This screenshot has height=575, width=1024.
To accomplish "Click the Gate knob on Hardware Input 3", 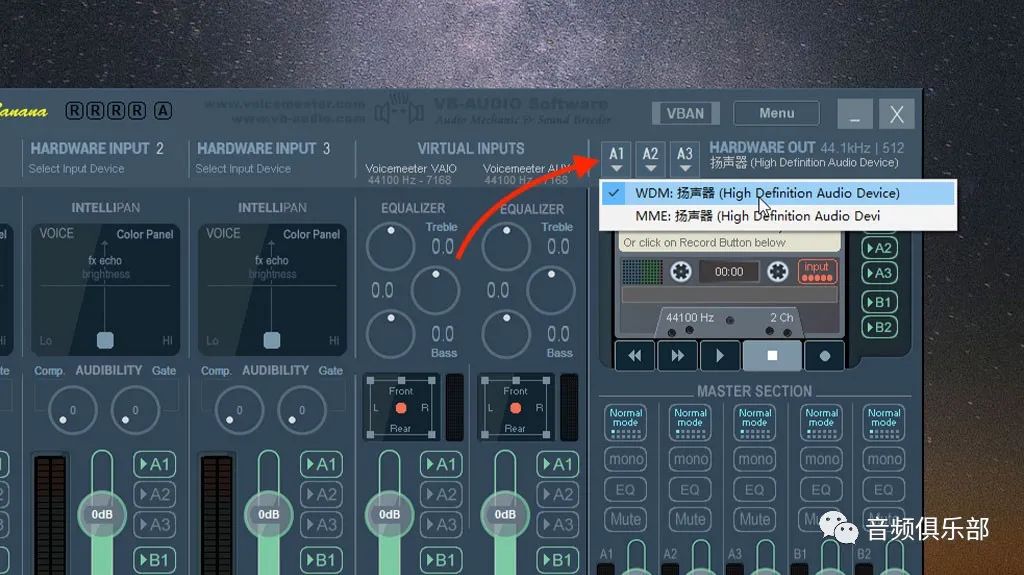I will (302, 410).
